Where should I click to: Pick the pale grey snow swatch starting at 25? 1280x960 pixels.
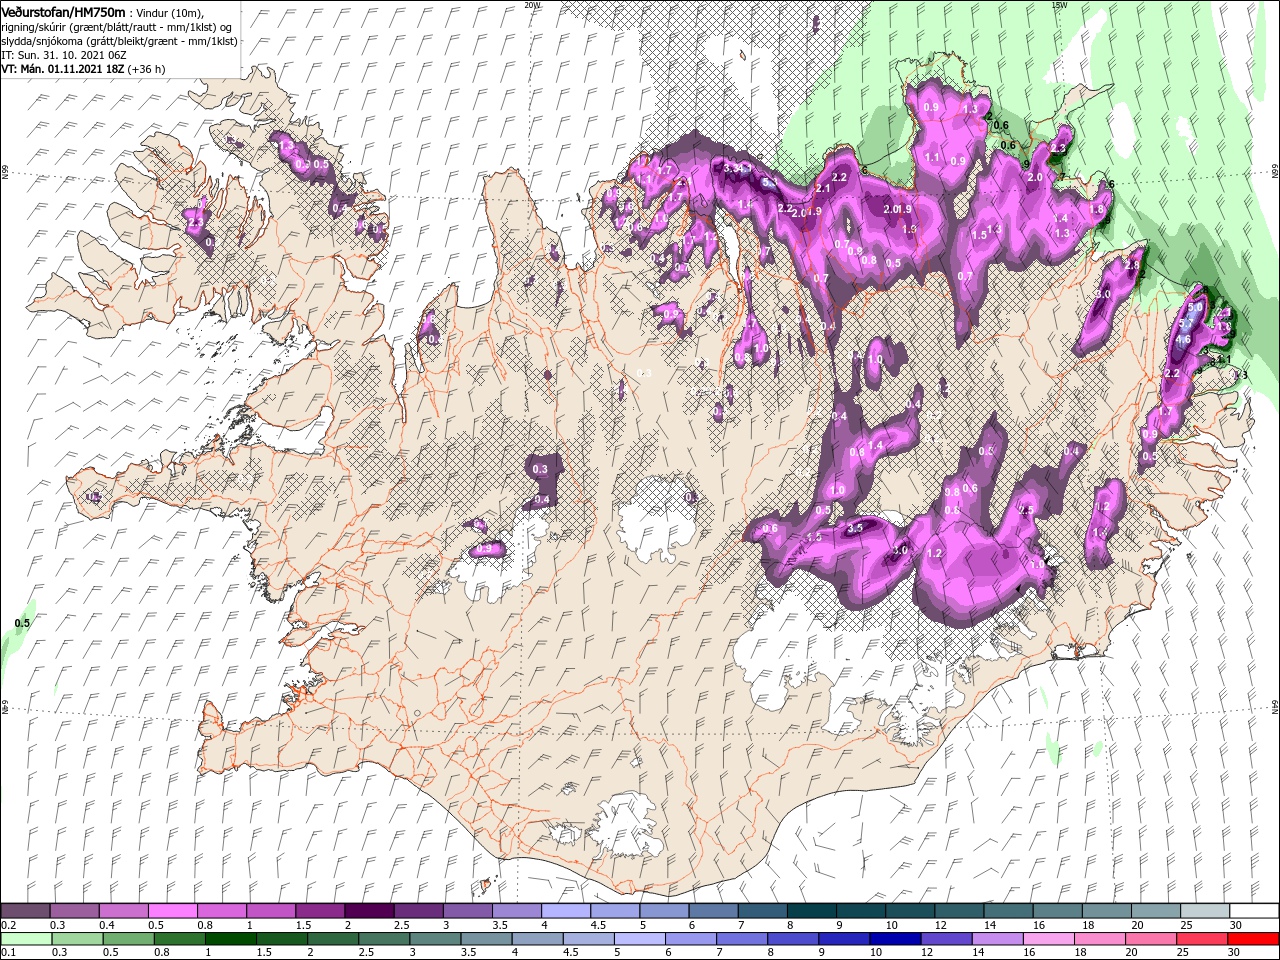point(1206,910)
